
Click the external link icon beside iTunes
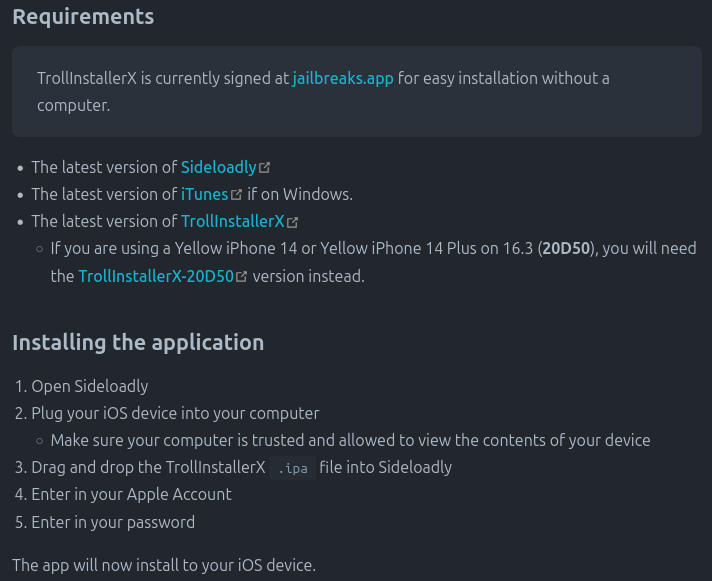tap(237, 195)
